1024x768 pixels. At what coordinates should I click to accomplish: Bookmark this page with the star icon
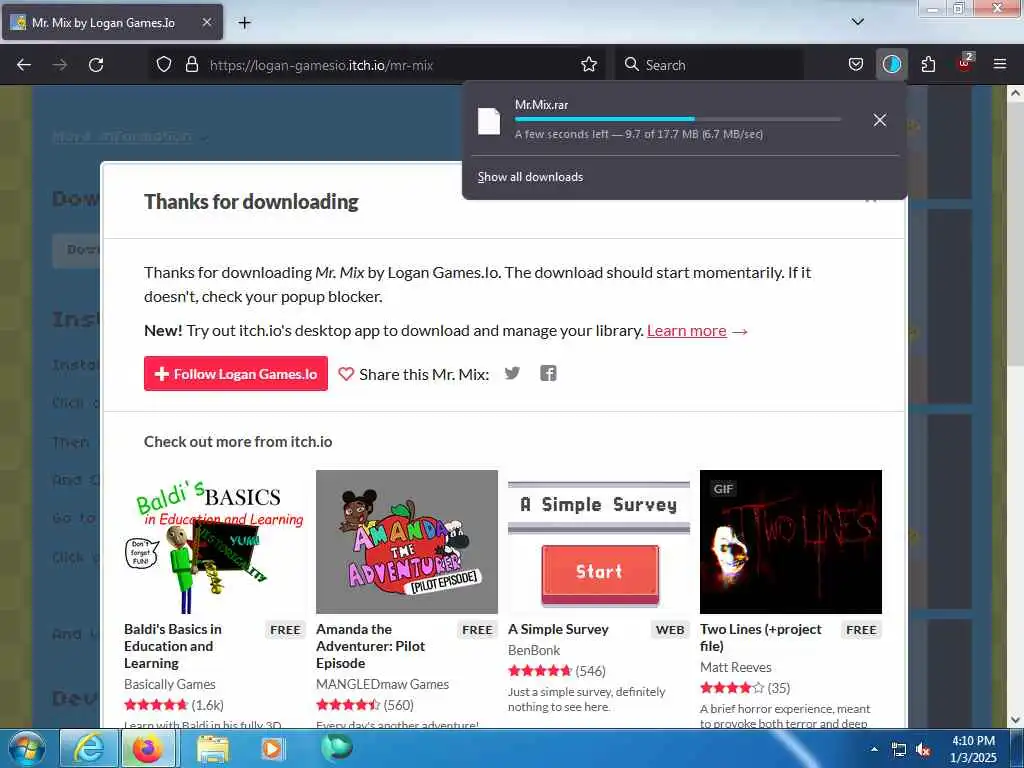[x=588, y=65]
